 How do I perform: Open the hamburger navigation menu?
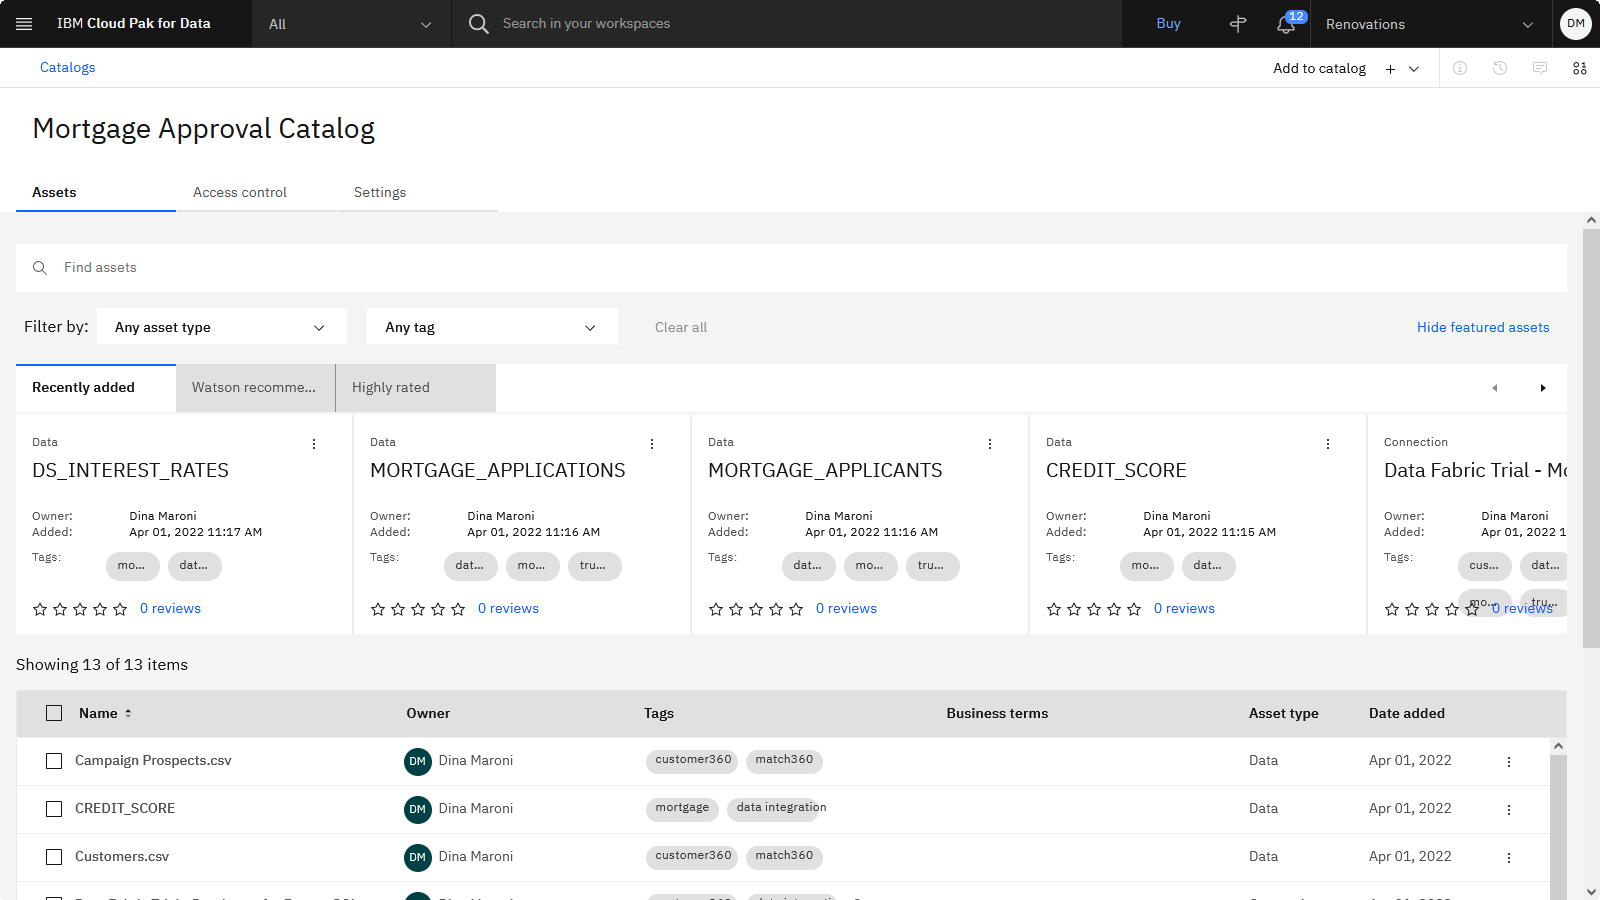tap(24, 24)
